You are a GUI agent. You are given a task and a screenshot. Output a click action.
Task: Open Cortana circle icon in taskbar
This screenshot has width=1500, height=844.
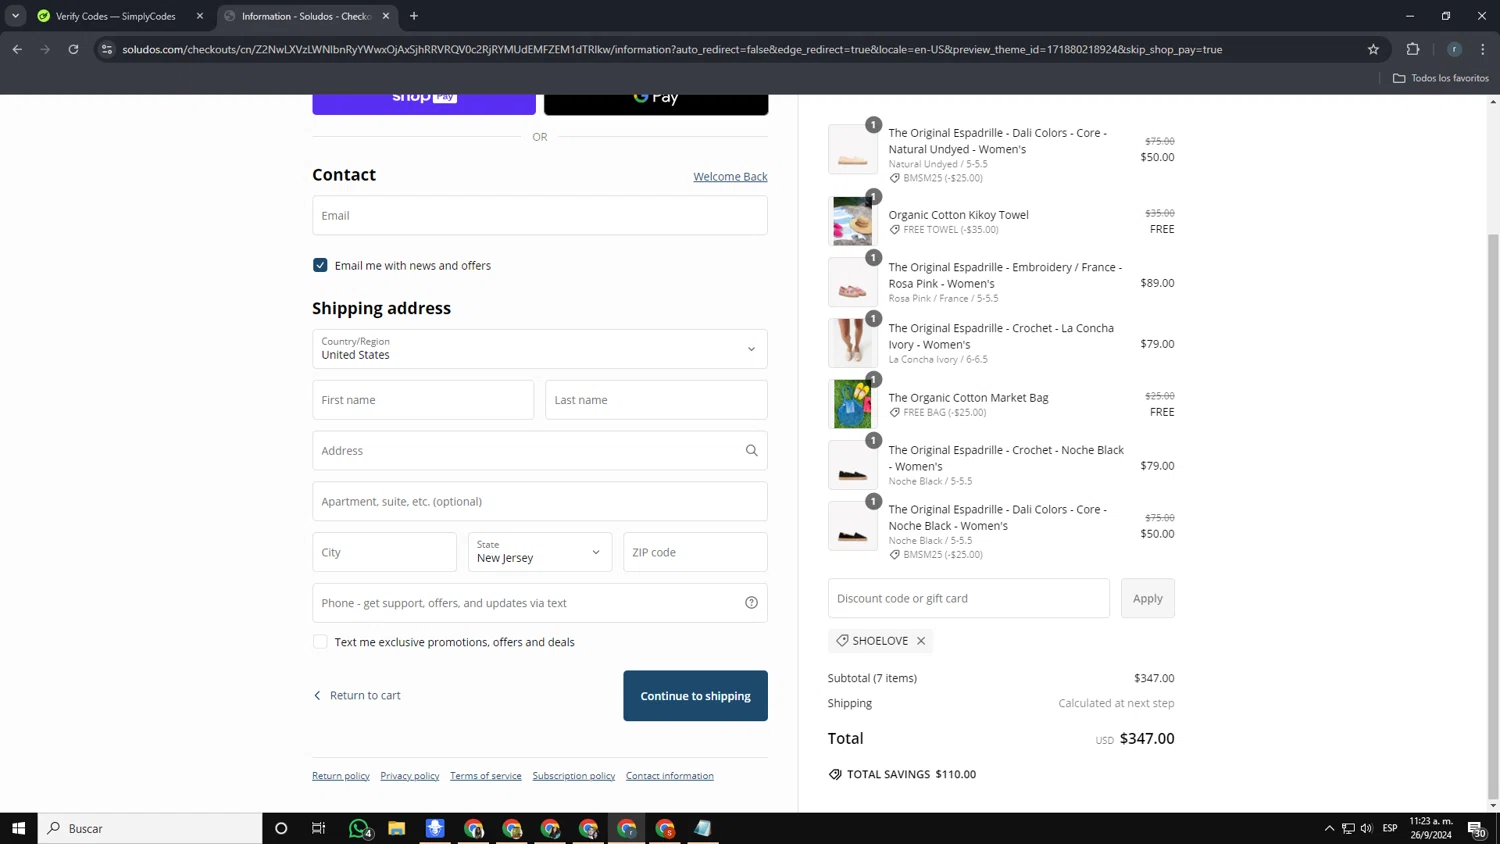pos(281,828)
